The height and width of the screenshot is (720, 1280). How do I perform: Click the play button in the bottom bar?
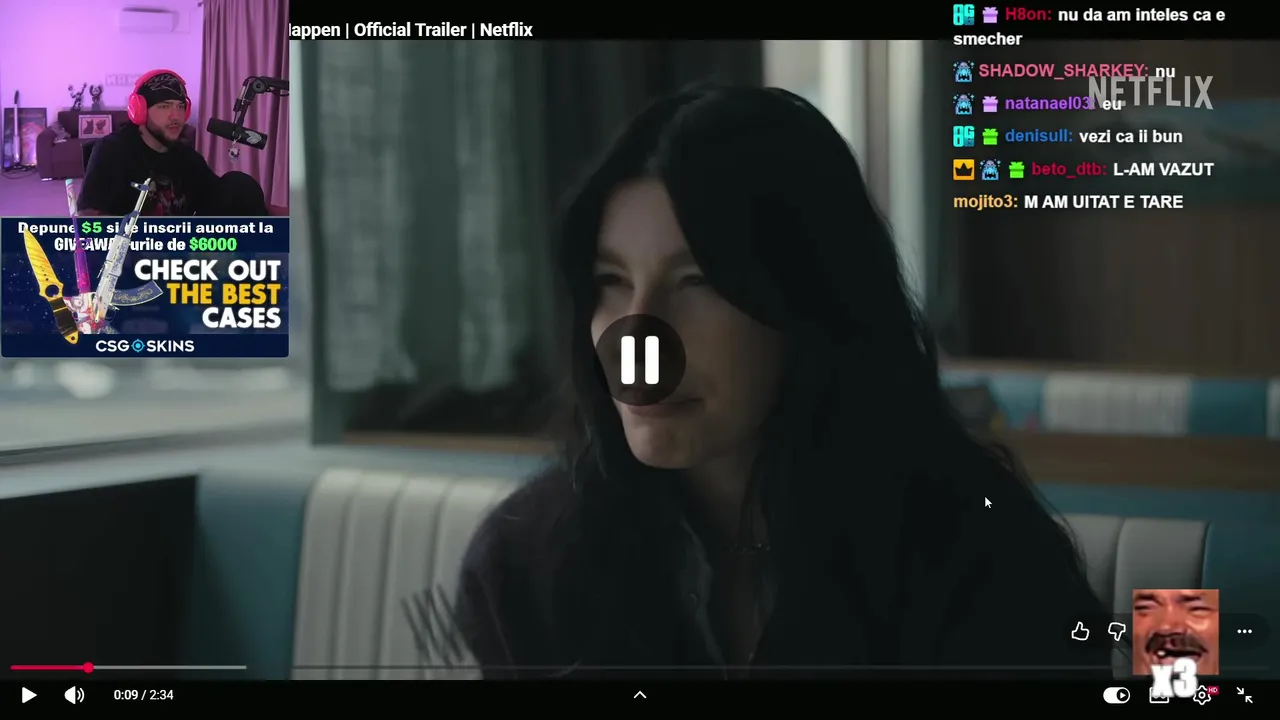pos(29,695)
